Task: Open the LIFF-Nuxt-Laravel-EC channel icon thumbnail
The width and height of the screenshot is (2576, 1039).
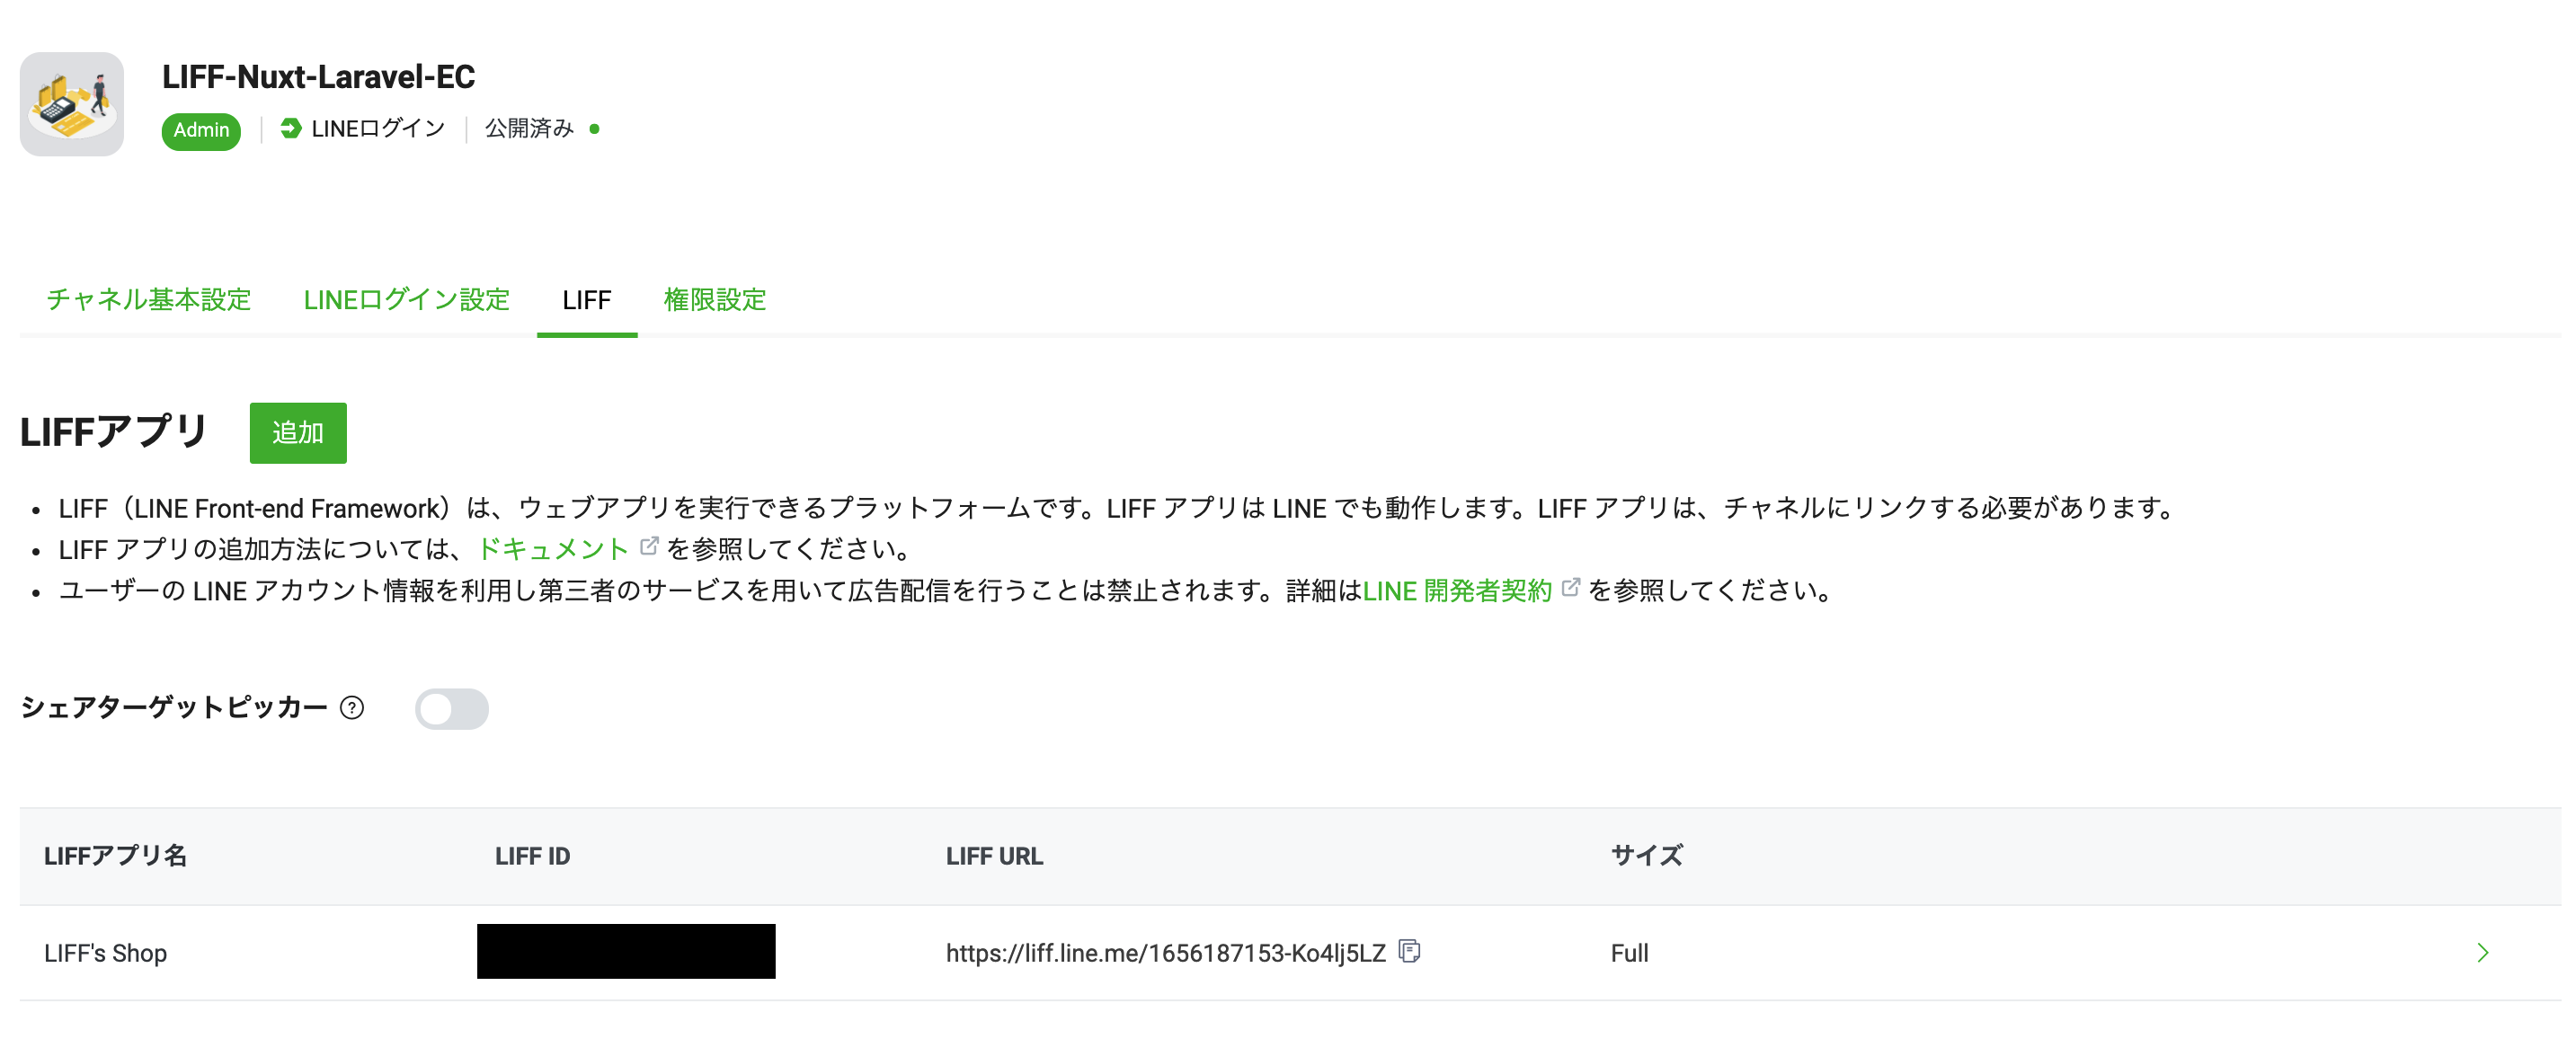Action: coord(71,103)
